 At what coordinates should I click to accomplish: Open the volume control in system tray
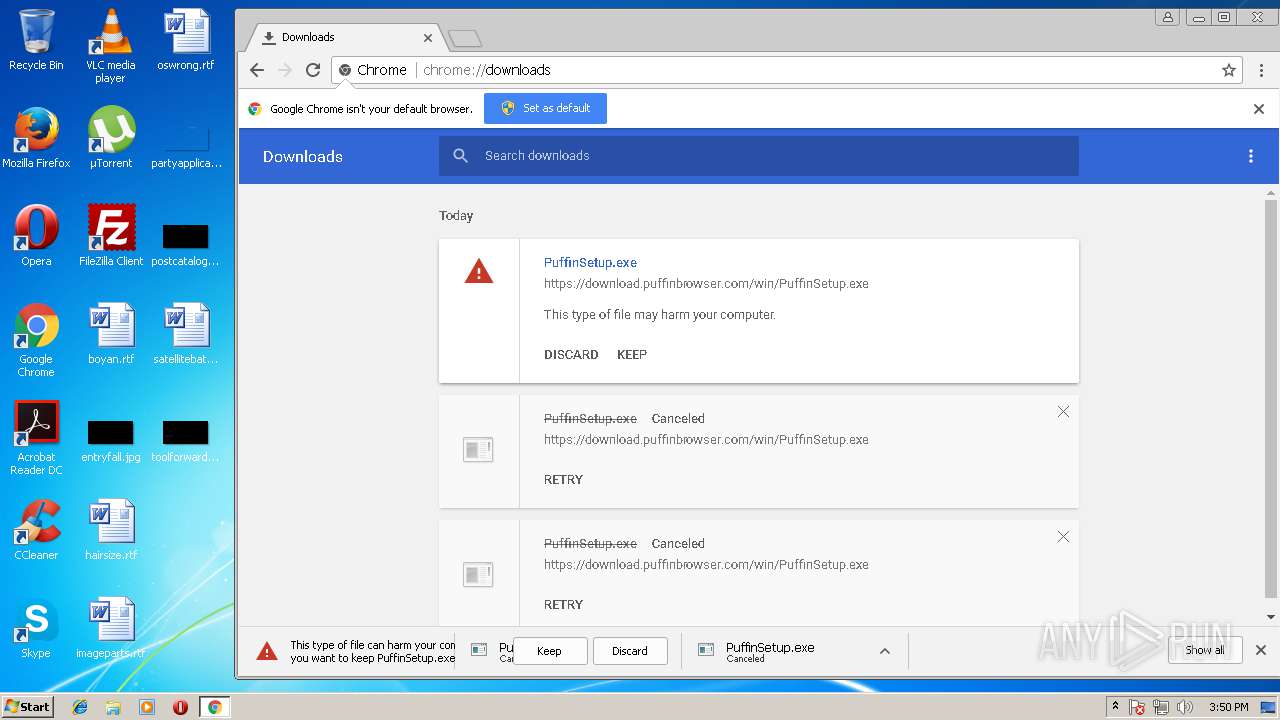coord(1185,707)
